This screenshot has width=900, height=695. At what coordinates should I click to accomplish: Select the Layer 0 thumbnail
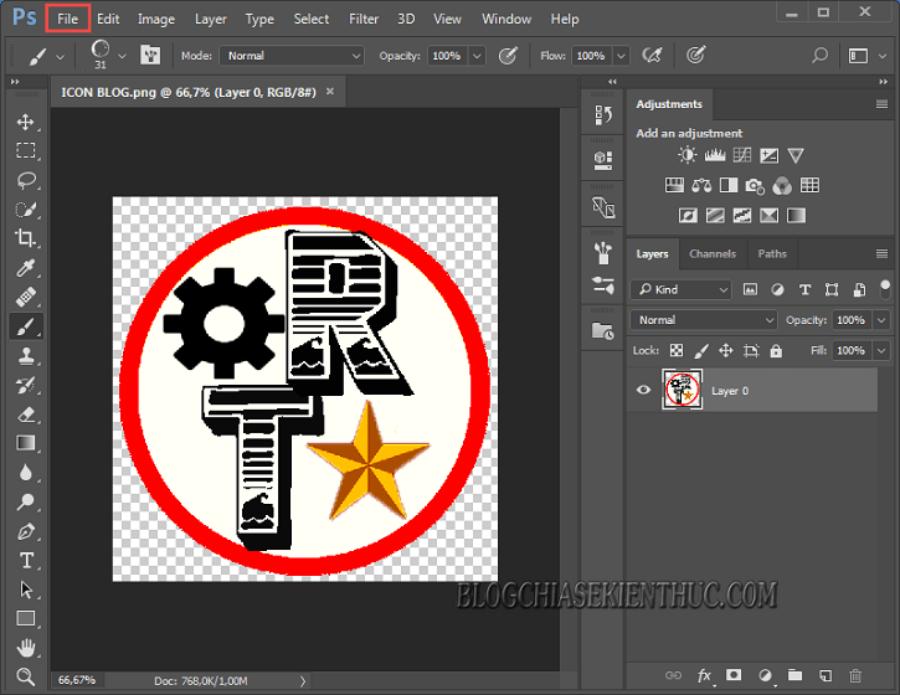pos(683,390)
